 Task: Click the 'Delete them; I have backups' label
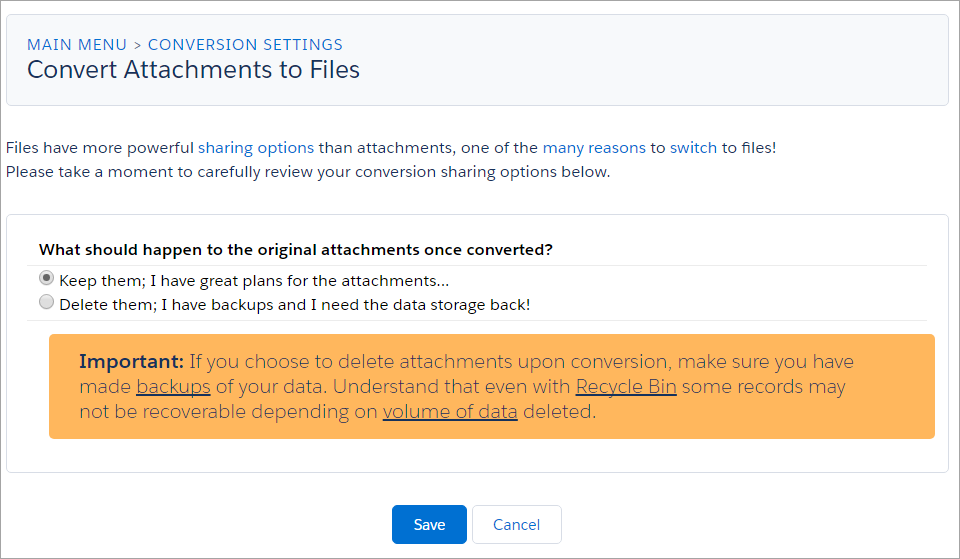(x=294, y=304)
